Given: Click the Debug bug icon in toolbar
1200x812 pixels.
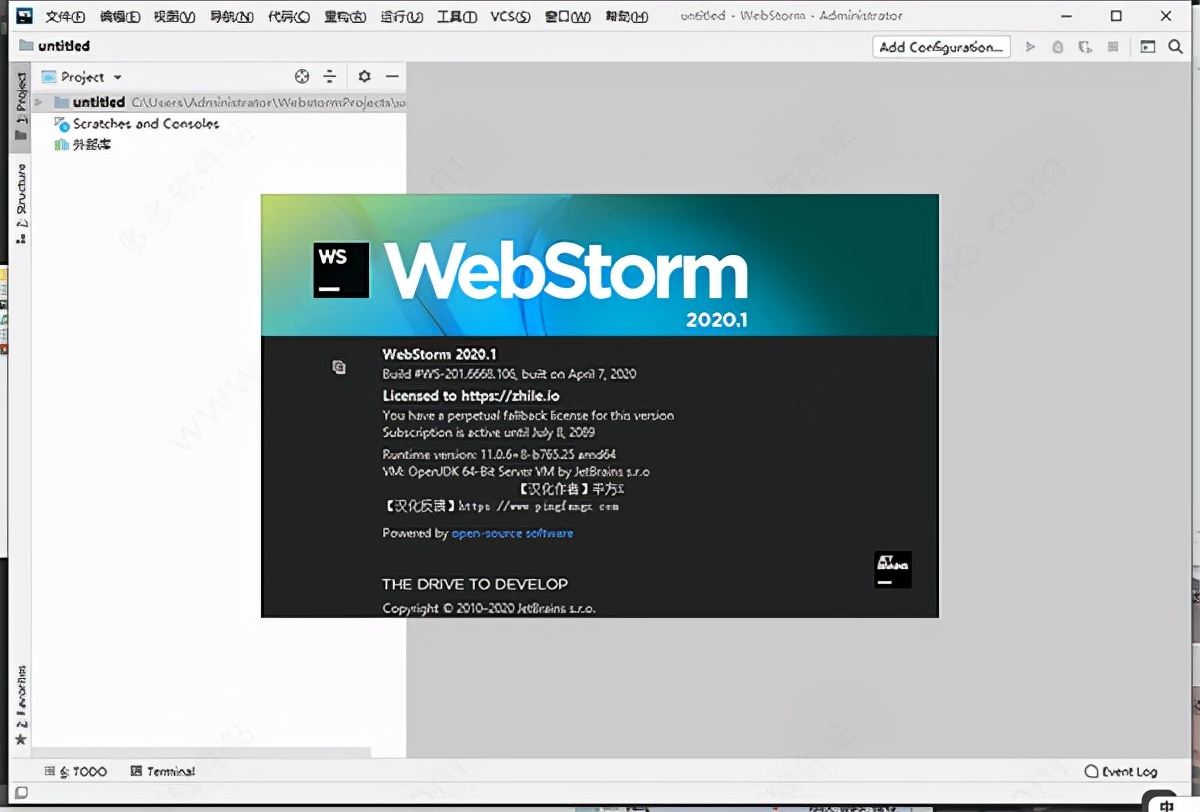Looking at the screenshot, I should click(1058, 47).
